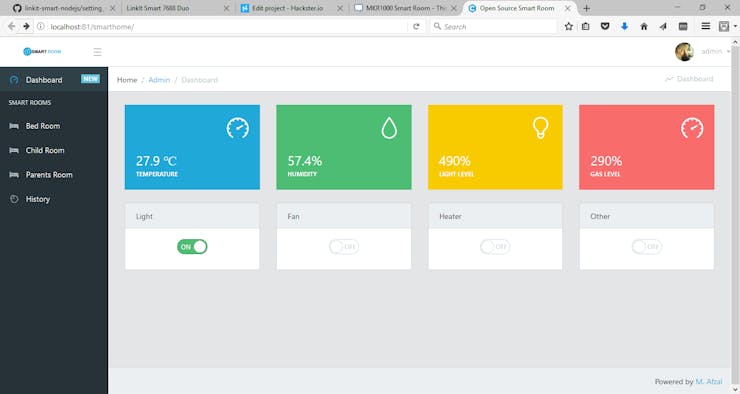Viewport: 740px width, 394px height.
Task: Click the chart icon beside Dashboard link
Action: click(669, 79)
